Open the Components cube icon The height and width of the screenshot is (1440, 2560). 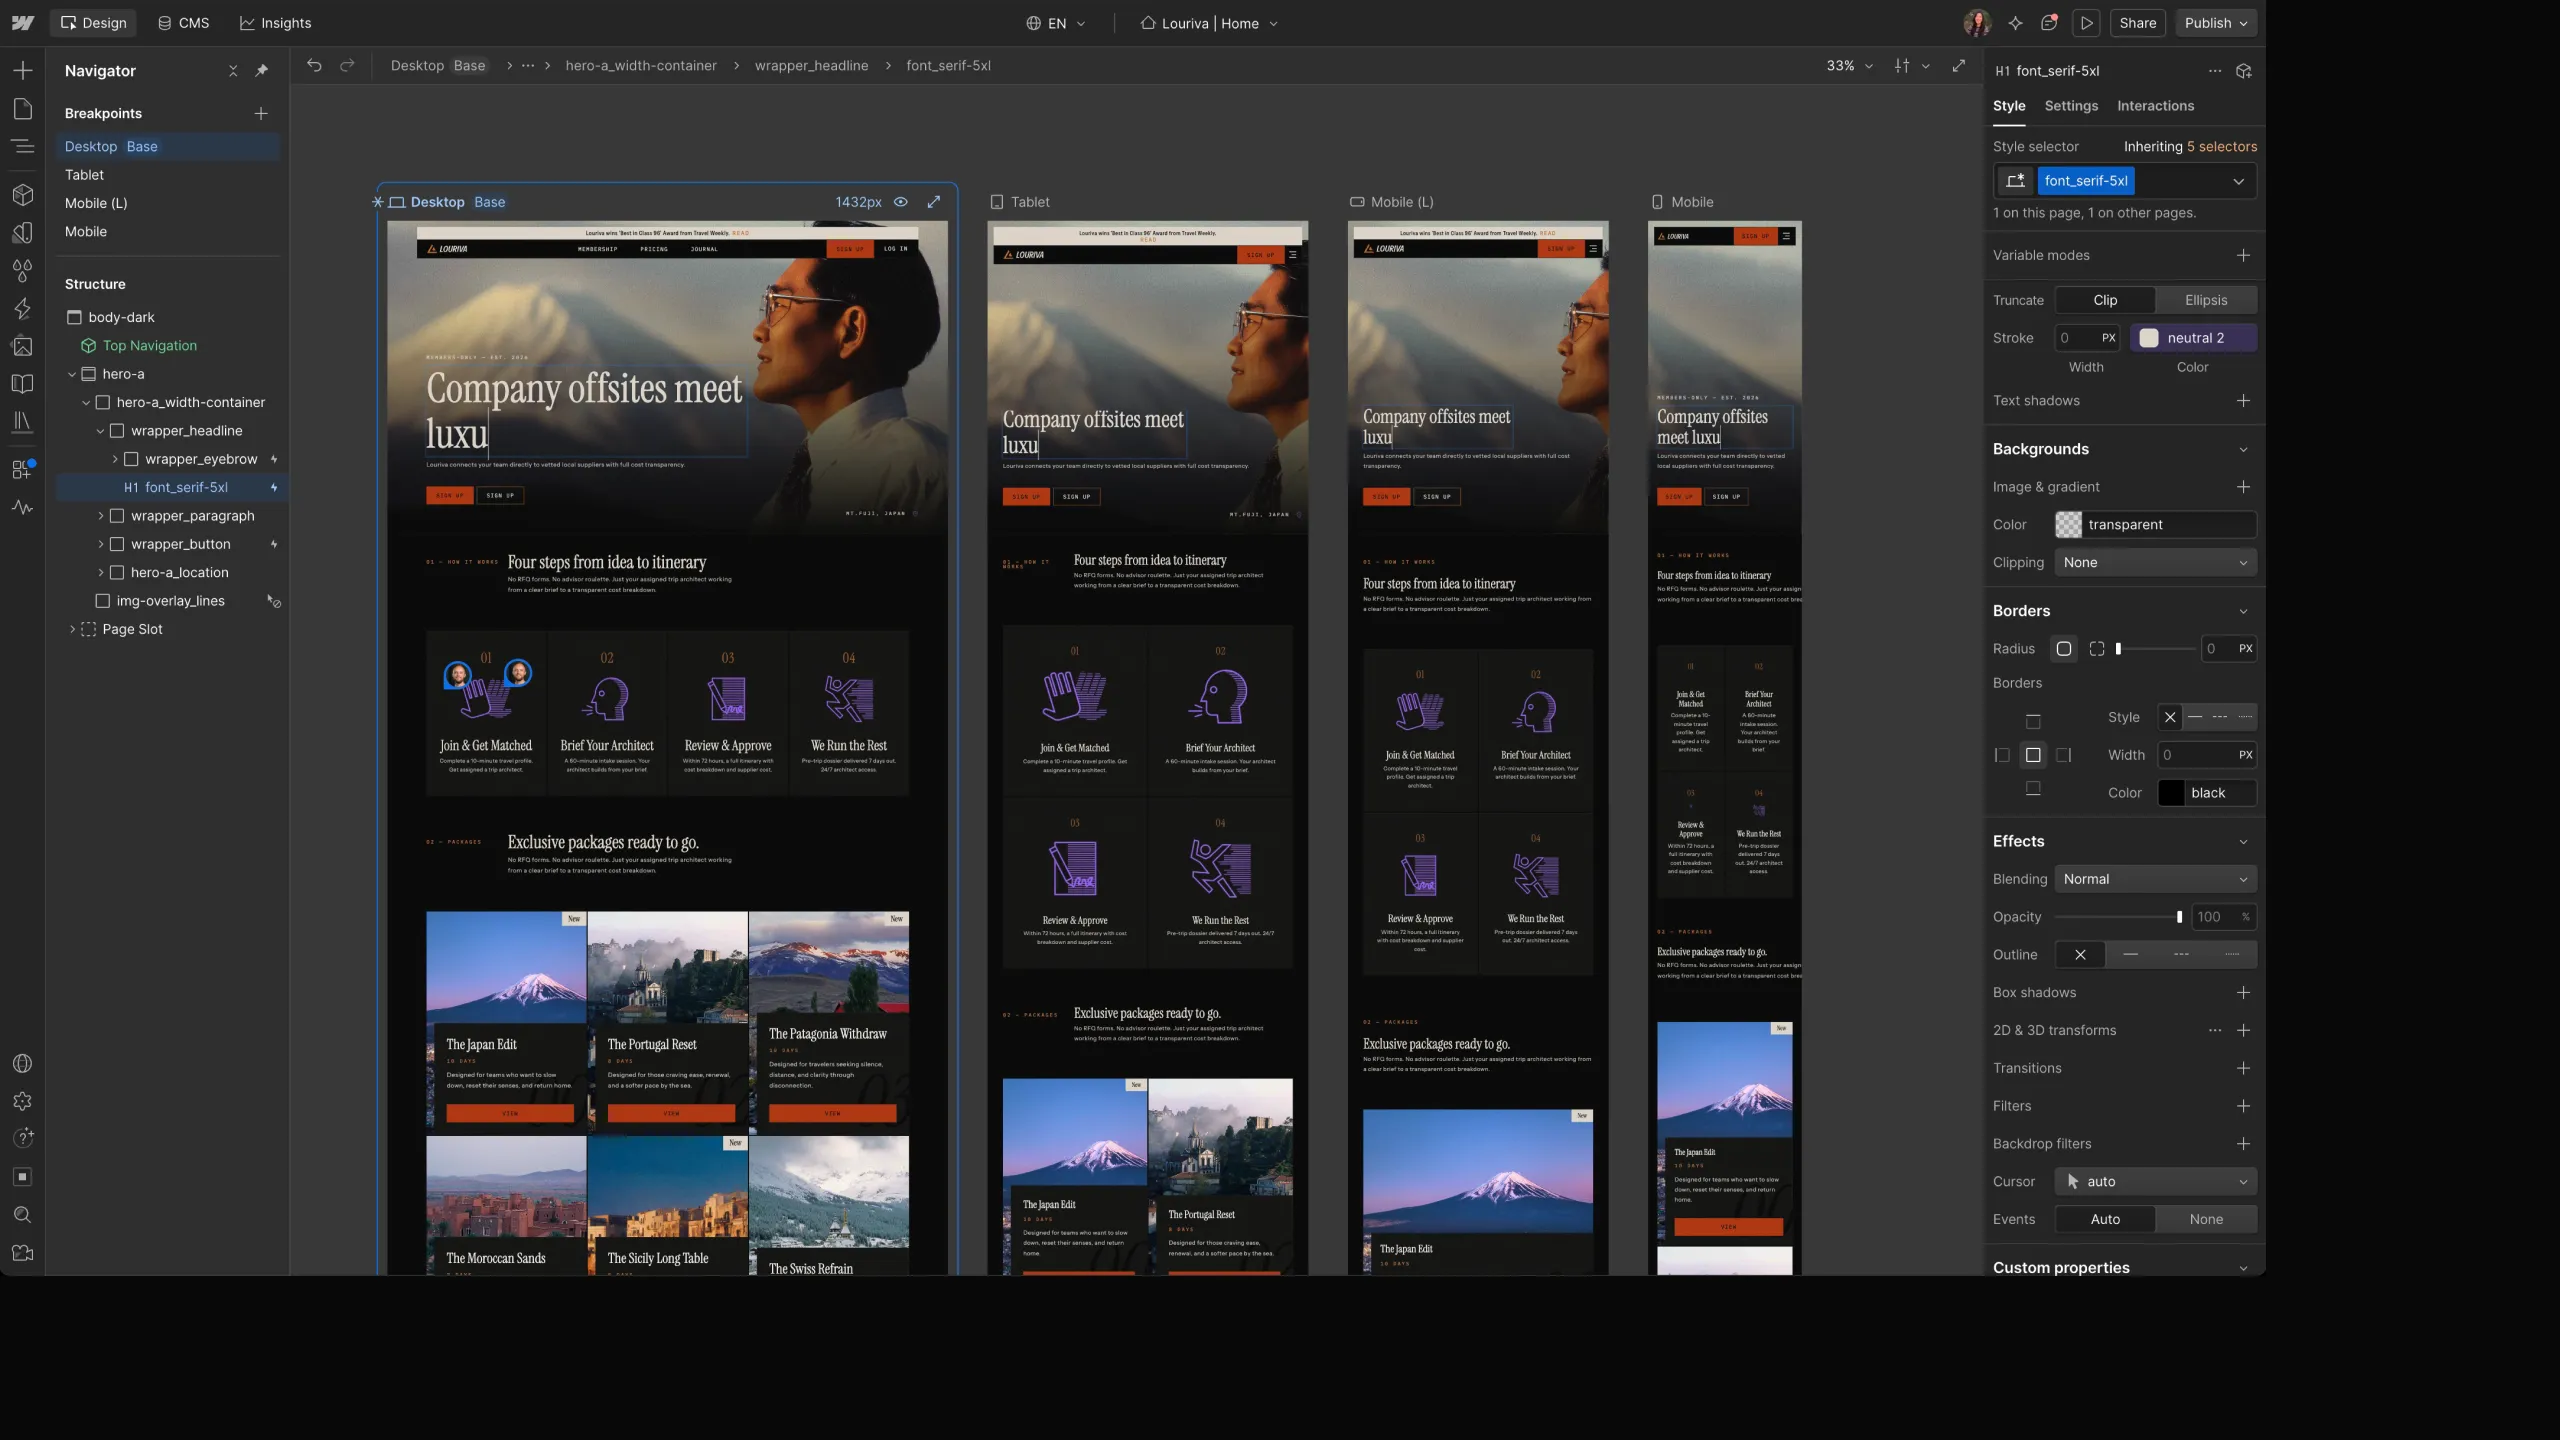tap(22, 194)
